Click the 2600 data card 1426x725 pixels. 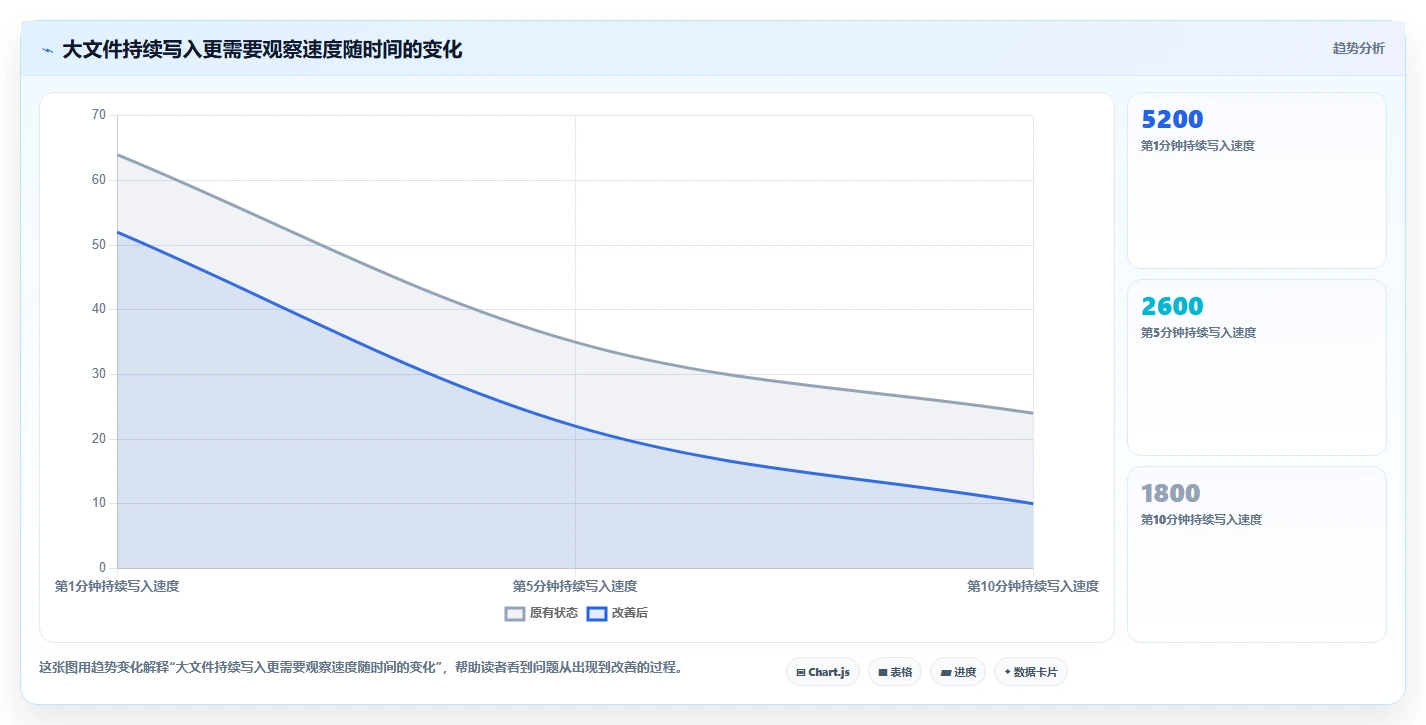tap(1257, 367)
